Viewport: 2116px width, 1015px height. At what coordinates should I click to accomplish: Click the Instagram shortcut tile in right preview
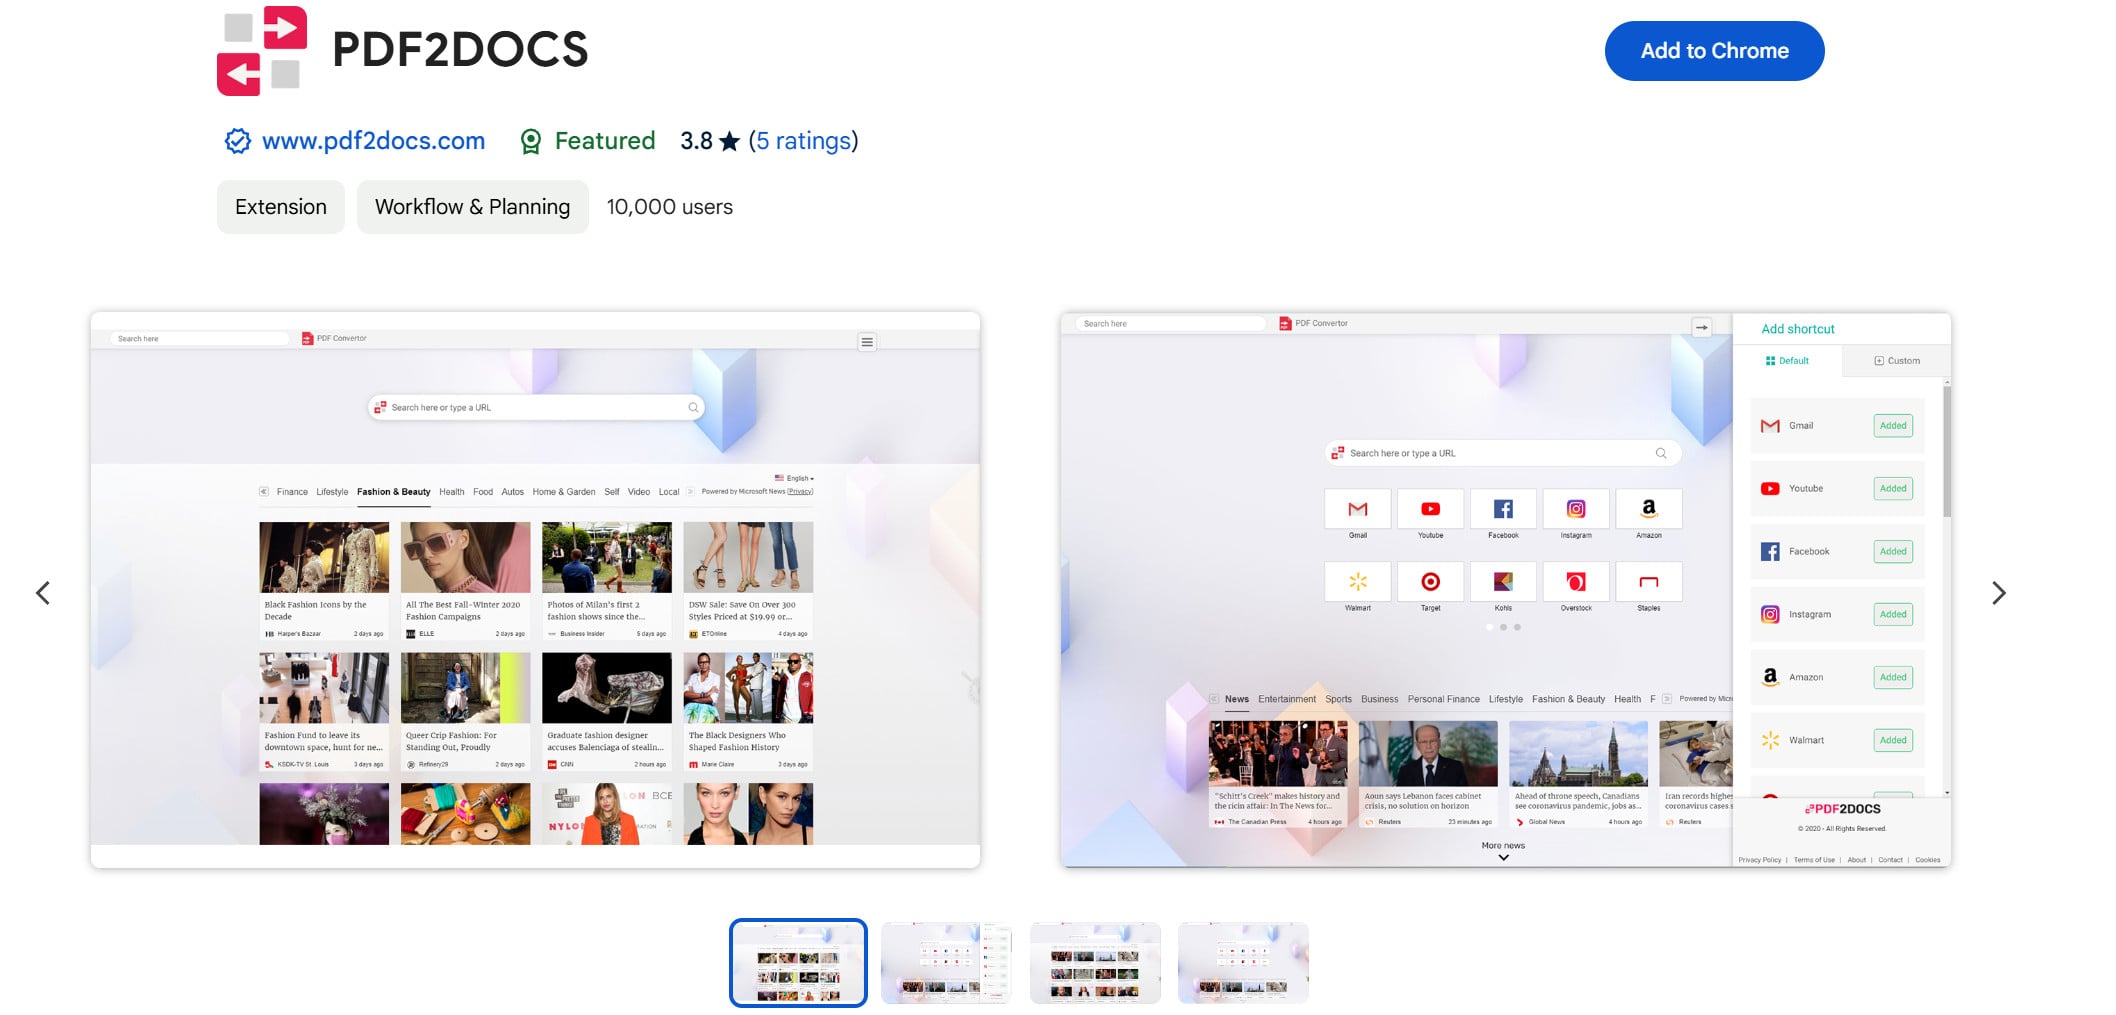tap(1576, 509)
